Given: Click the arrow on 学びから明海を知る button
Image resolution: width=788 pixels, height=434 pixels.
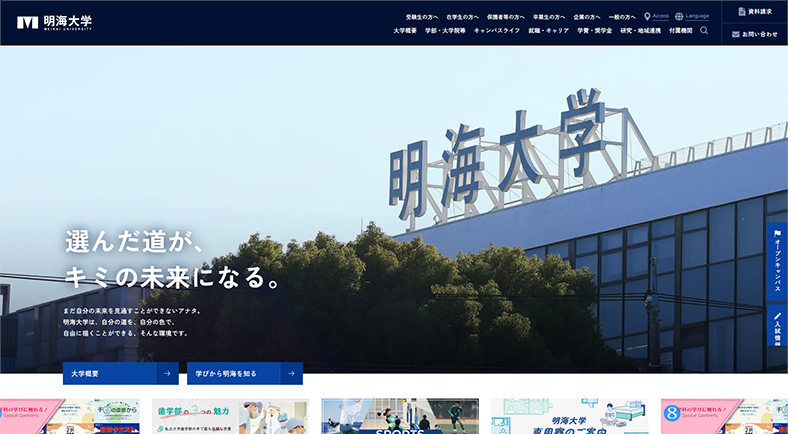Looking at the screenshot, I should pos(291,374).
